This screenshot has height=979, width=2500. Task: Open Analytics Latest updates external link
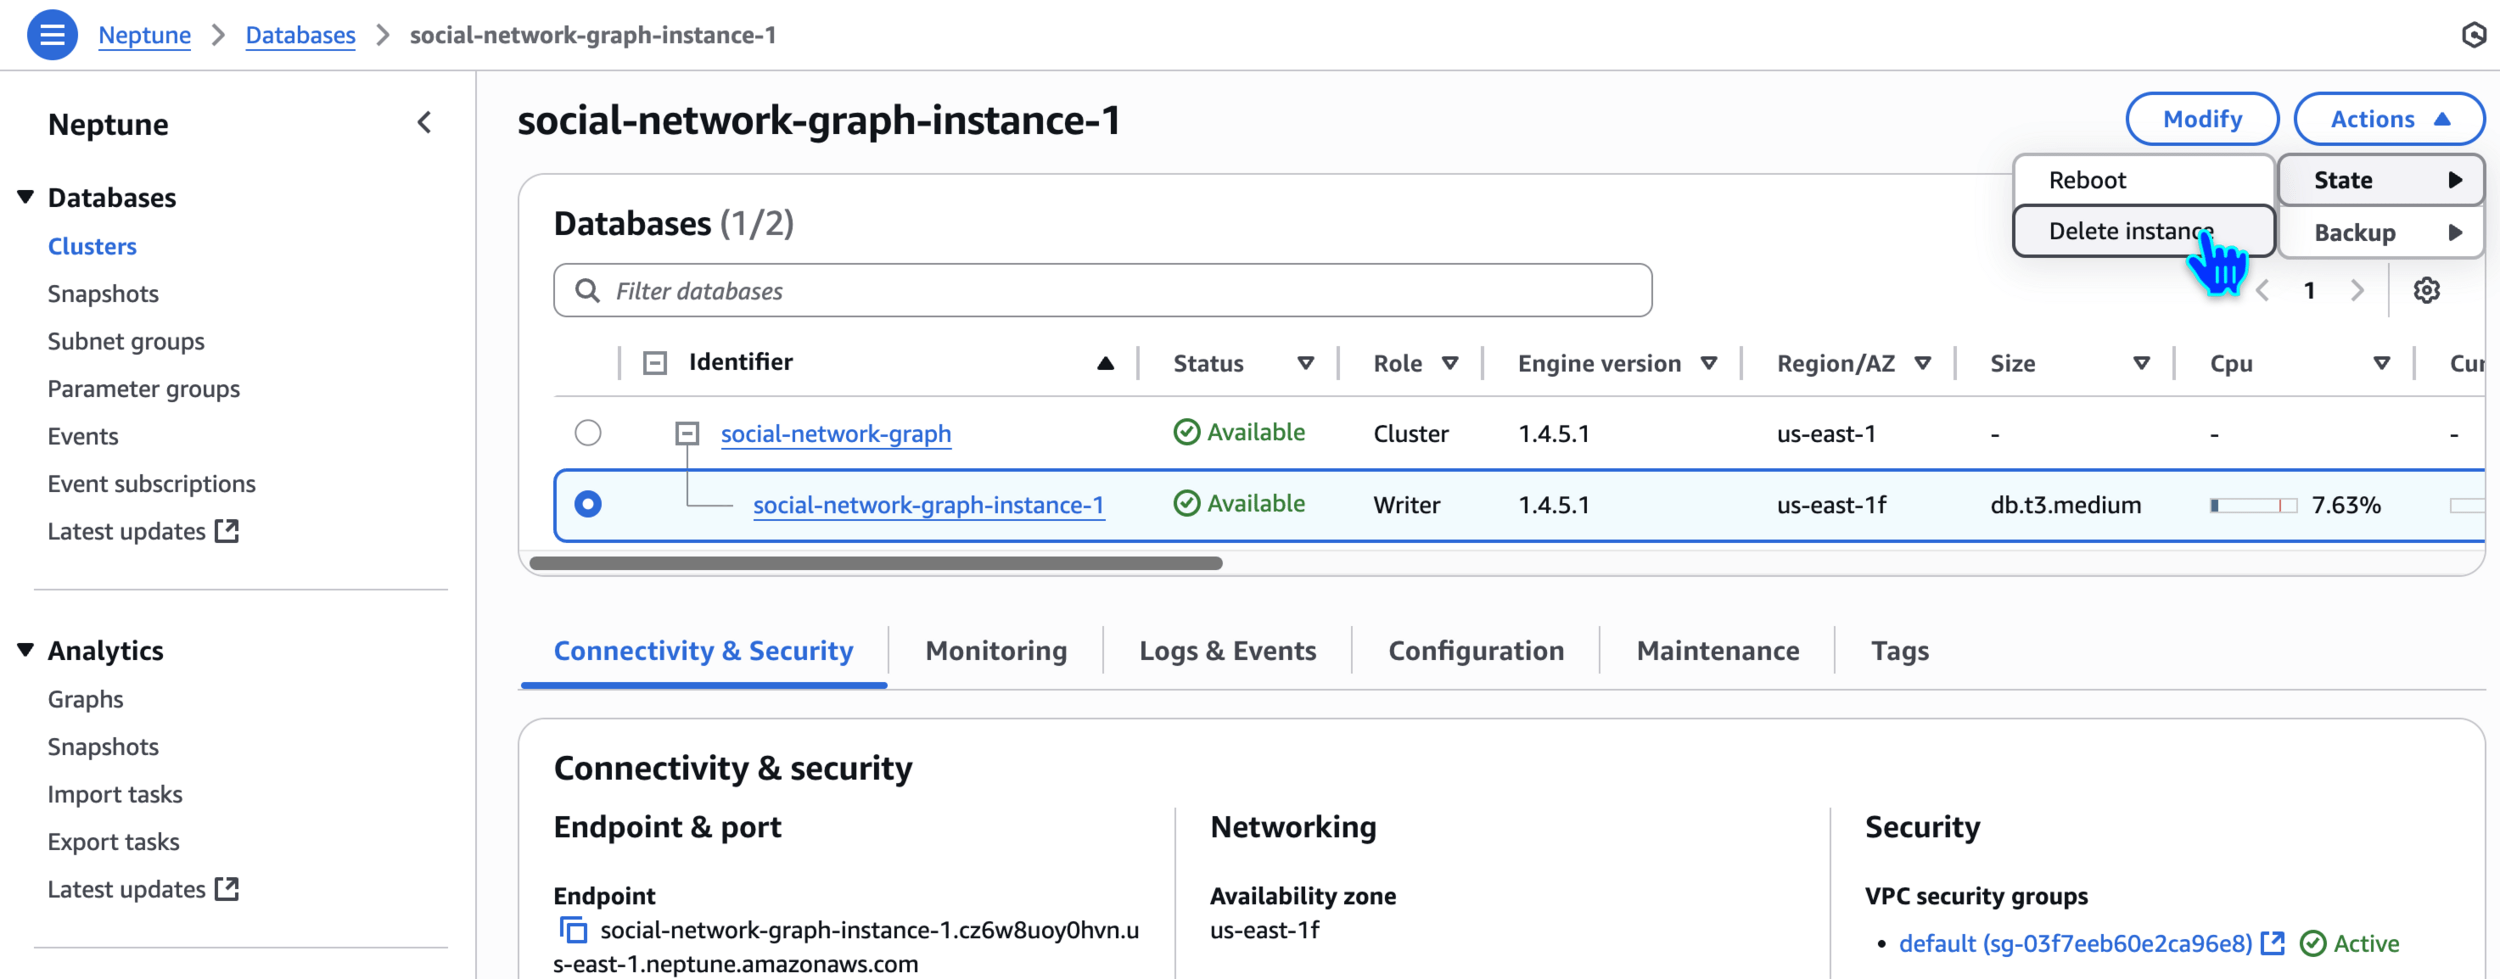[x=143, y=889]
